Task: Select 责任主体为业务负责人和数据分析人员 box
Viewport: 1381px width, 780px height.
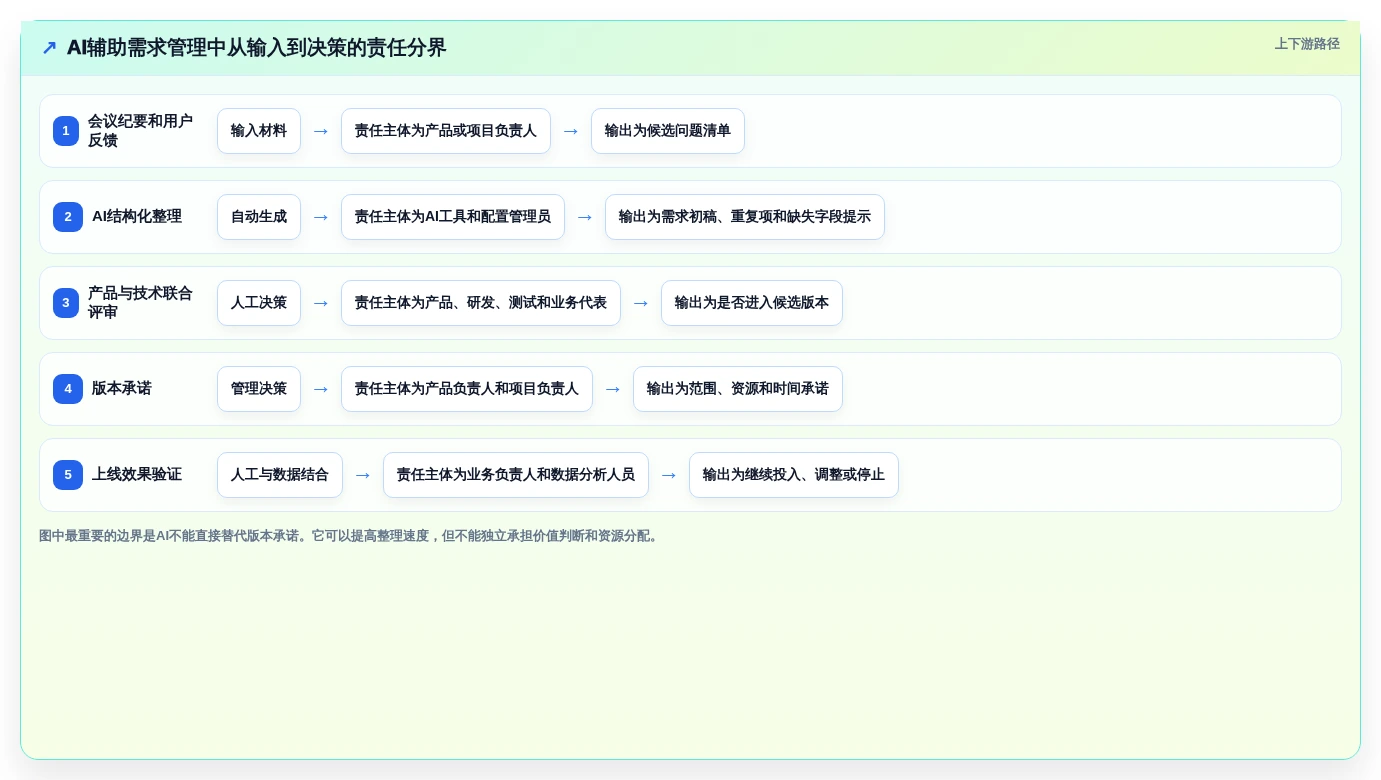Action: click(516, 475)
